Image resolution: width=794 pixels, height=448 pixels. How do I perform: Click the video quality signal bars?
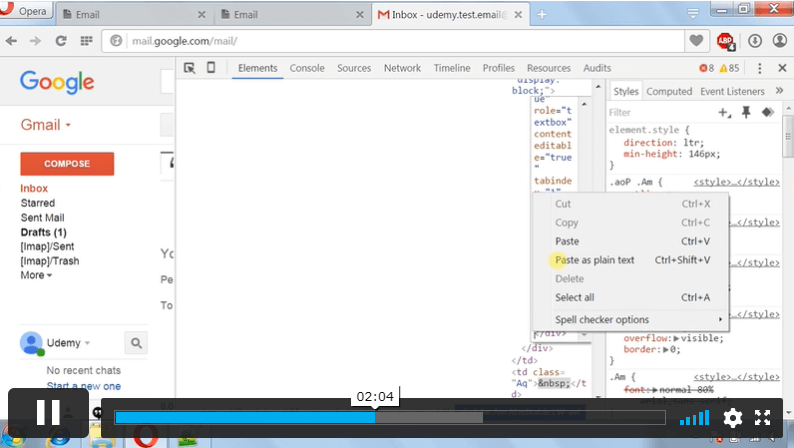tap(694, 418)
